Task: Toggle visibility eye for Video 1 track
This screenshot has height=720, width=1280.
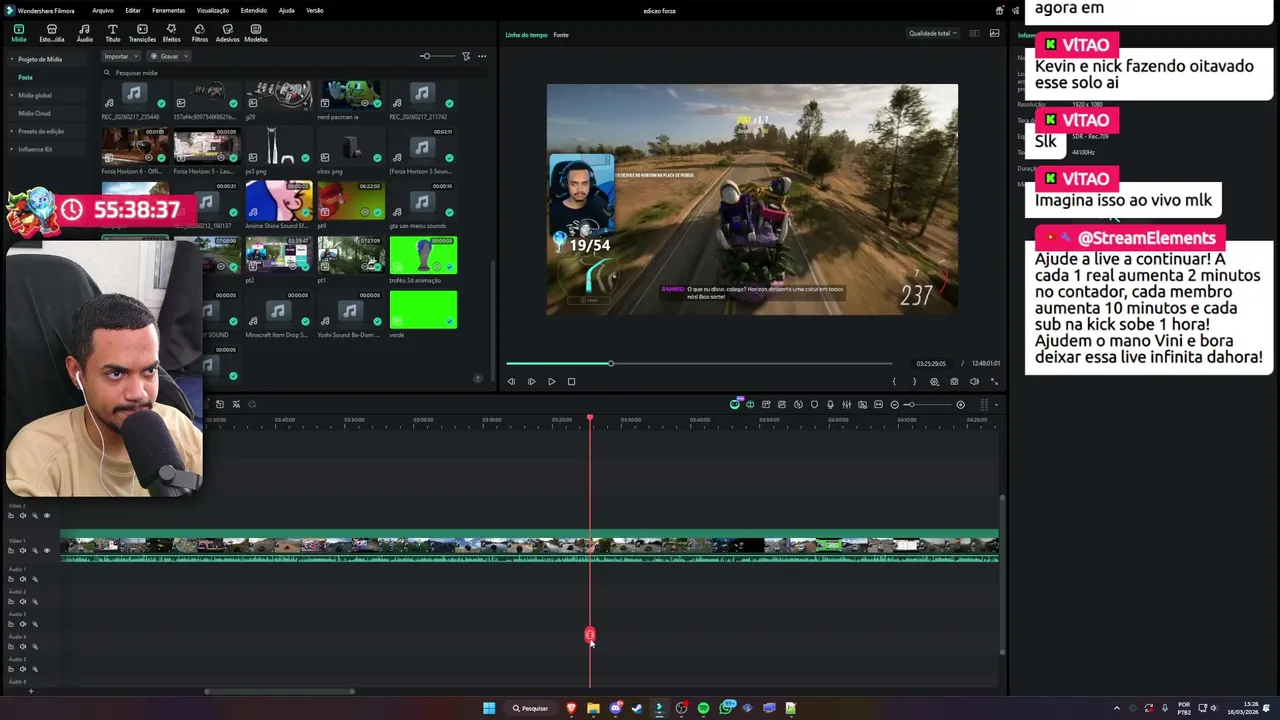Action: click(x=46, y=550)
